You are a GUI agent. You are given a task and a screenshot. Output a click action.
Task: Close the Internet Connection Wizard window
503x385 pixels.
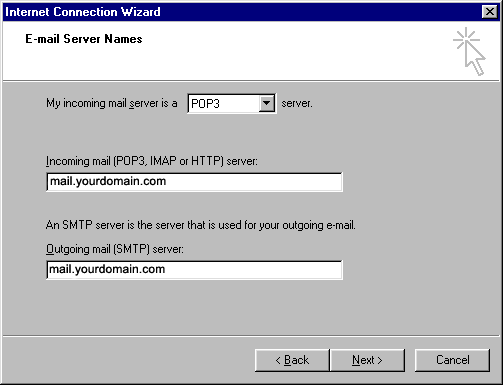(489, 12)
